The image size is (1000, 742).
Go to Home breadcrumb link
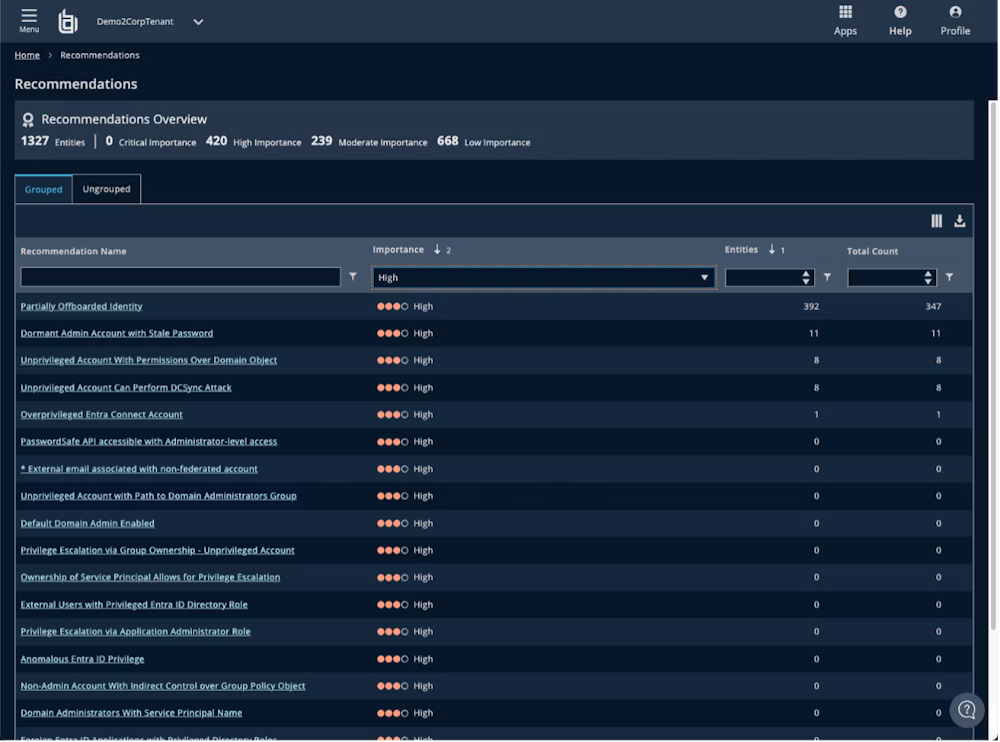(27, 55)
